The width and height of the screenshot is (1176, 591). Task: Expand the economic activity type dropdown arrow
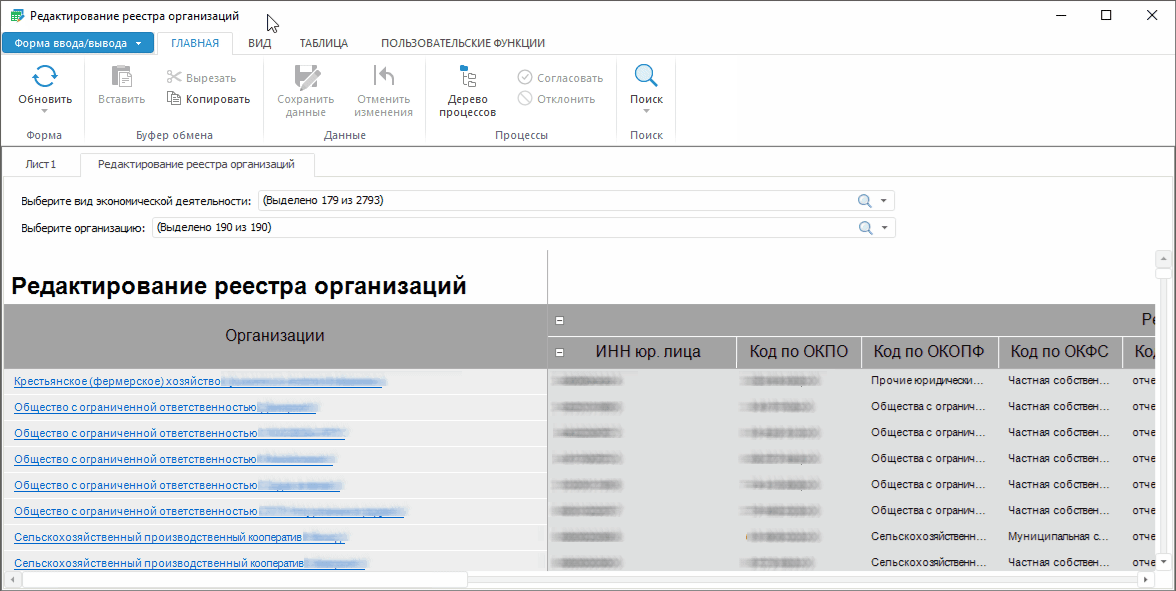click(884, 201)
